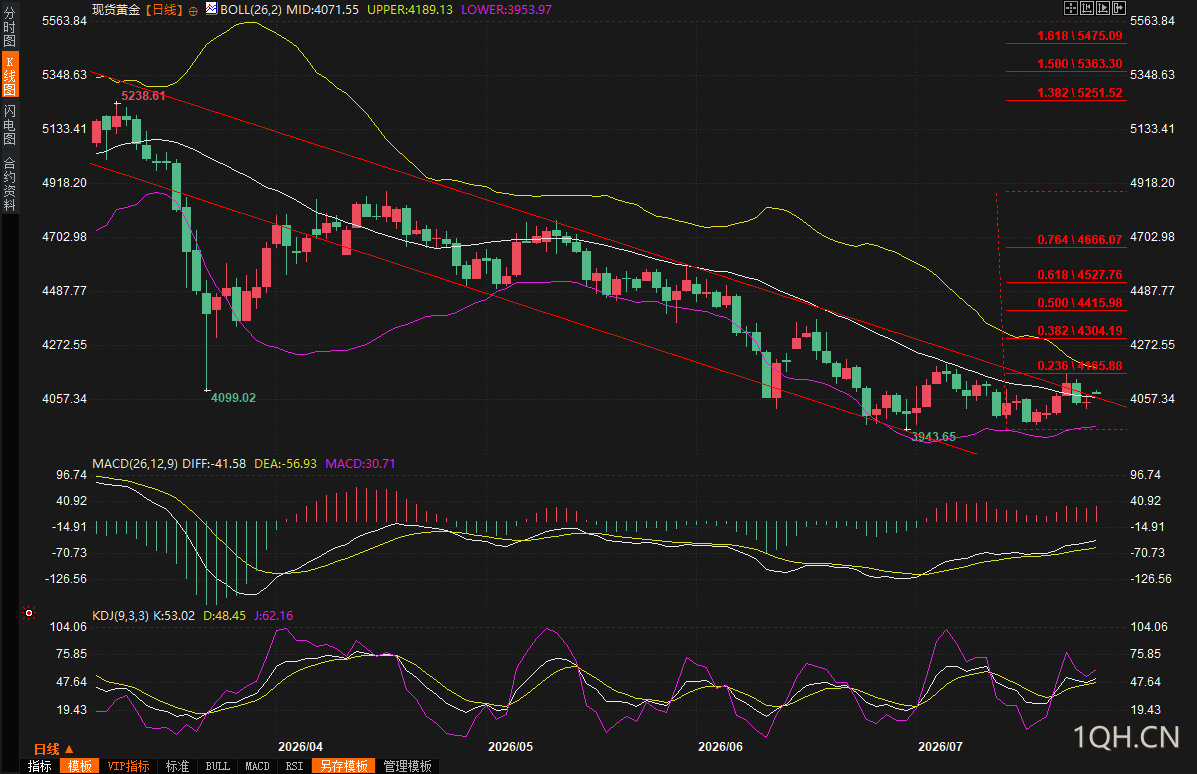This screenshot has height=774, width=1197.
Task: Select the K线图 sidebar tab
Action: (9, 75)
